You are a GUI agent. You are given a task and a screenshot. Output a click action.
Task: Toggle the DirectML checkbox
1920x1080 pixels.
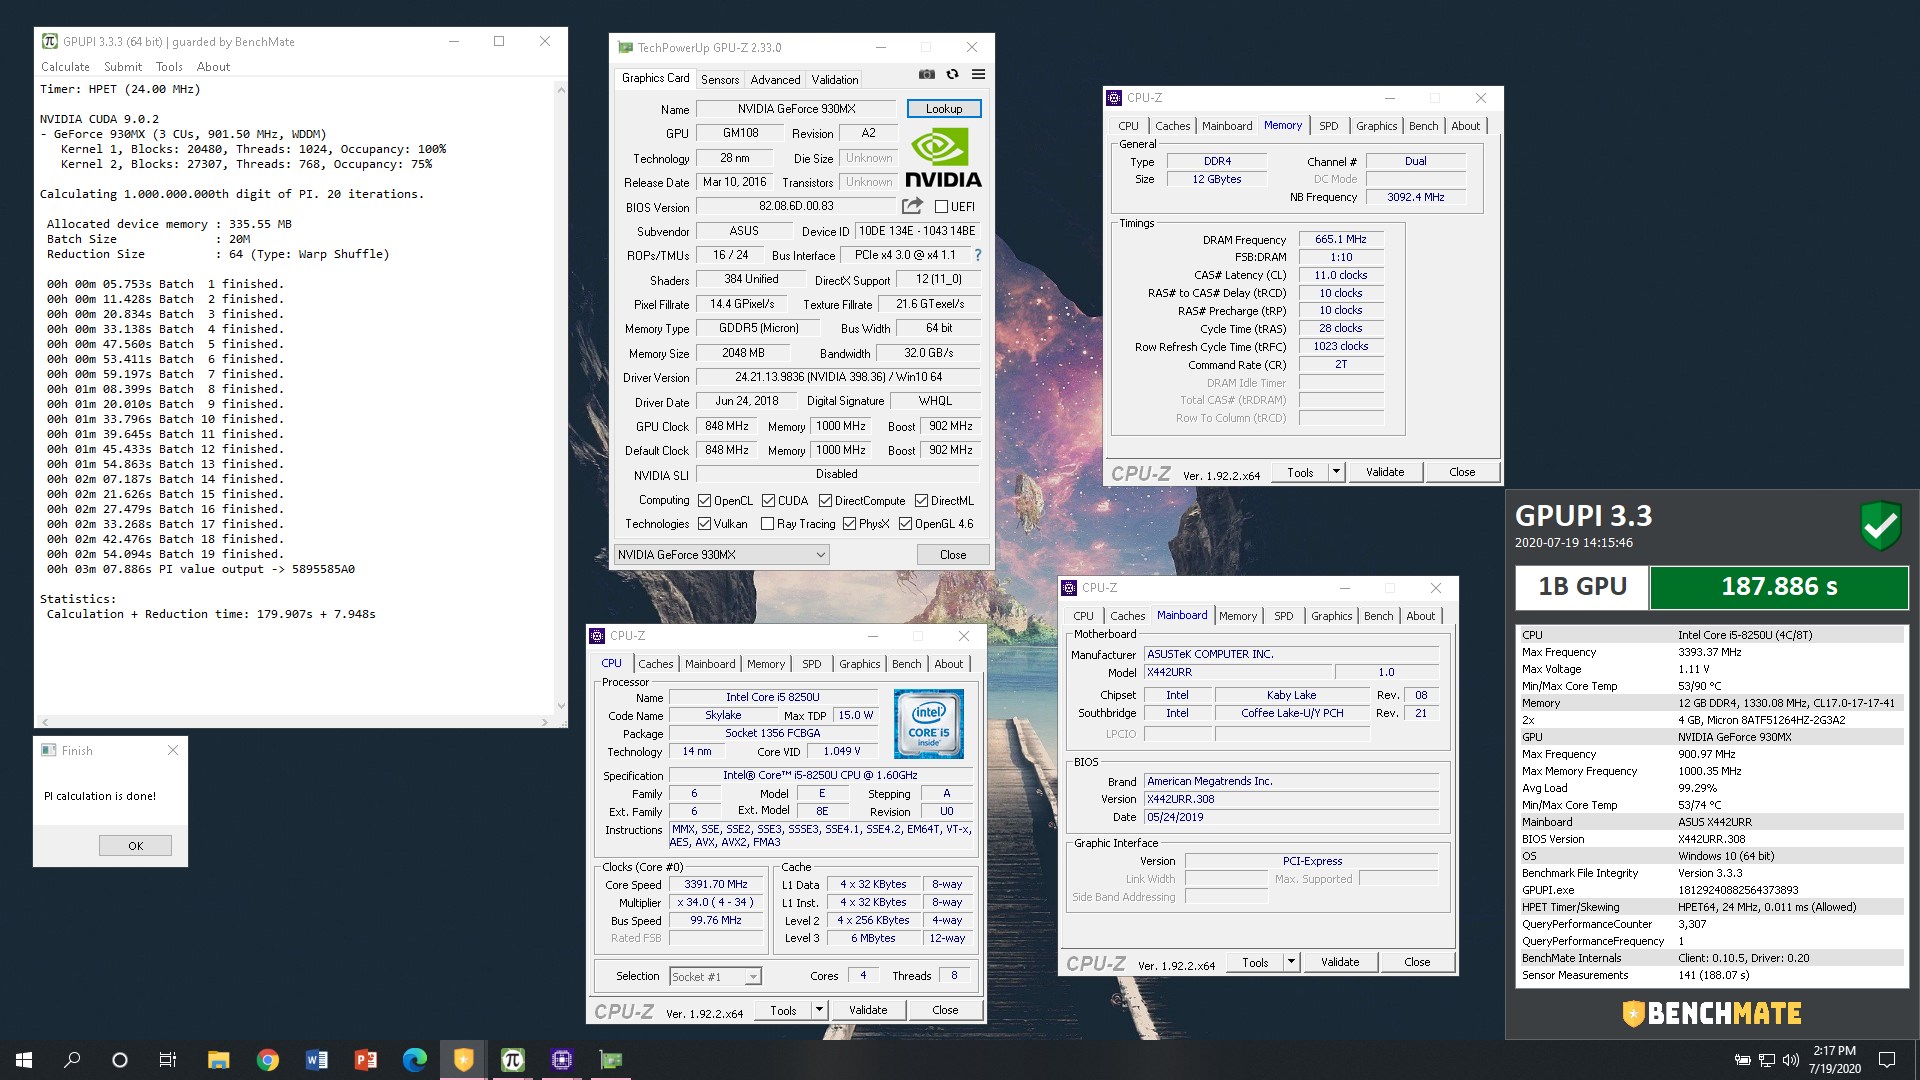(x=921, y=501)
